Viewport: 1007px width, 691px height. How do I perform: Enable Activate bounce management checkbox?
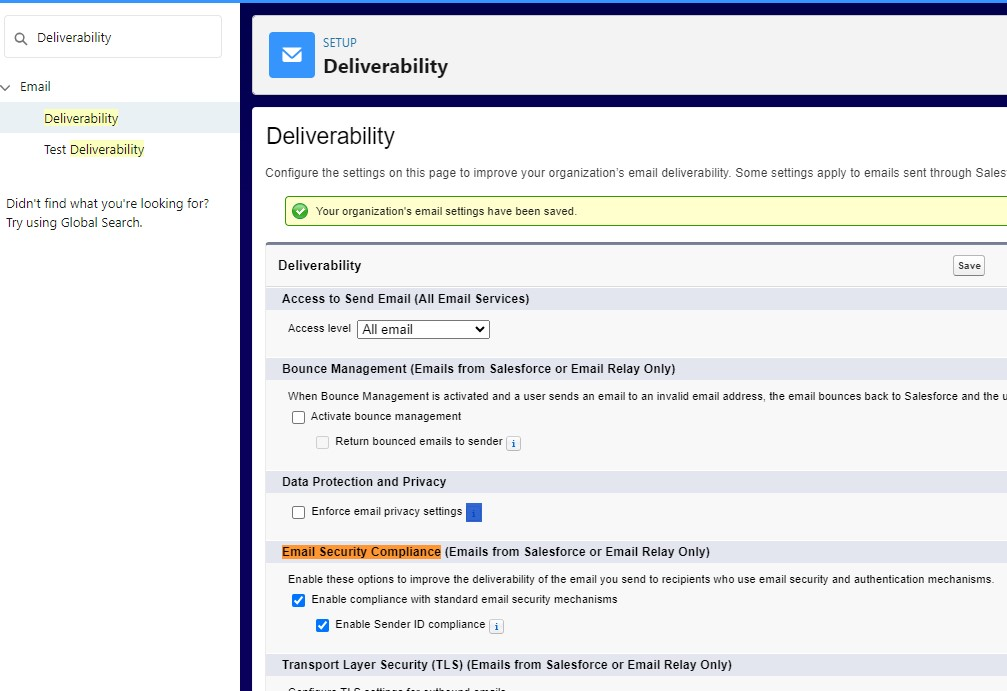298,417
